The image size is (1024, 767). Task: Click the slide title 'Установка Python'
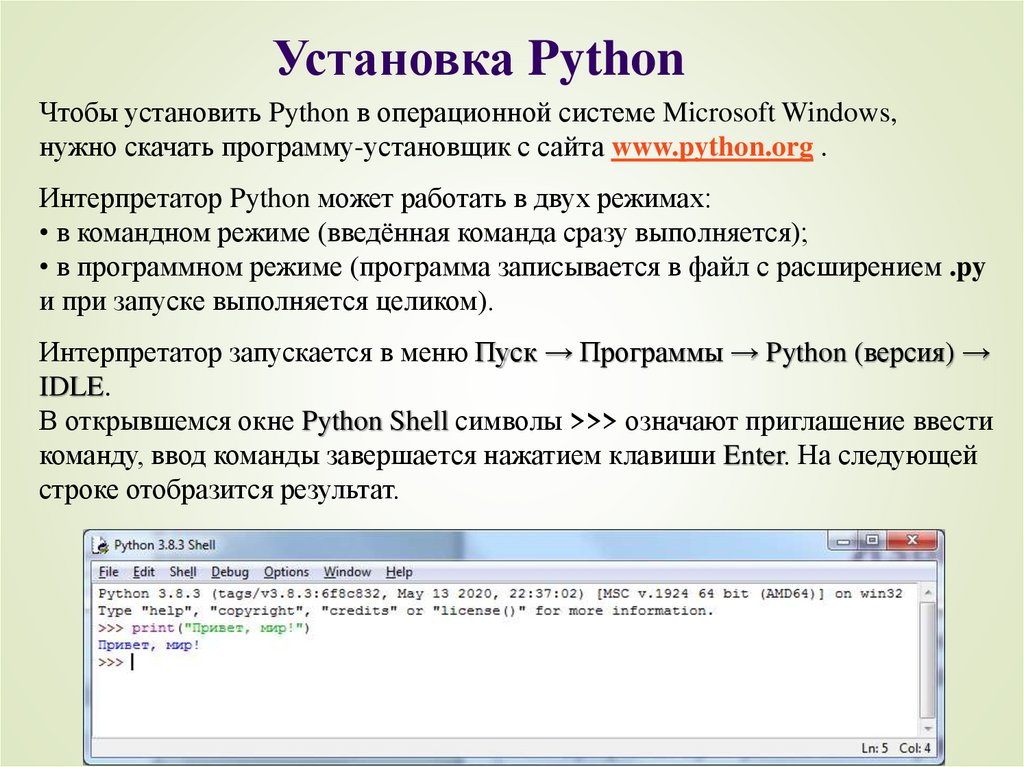pyautogui.click(x=480, y=58)
